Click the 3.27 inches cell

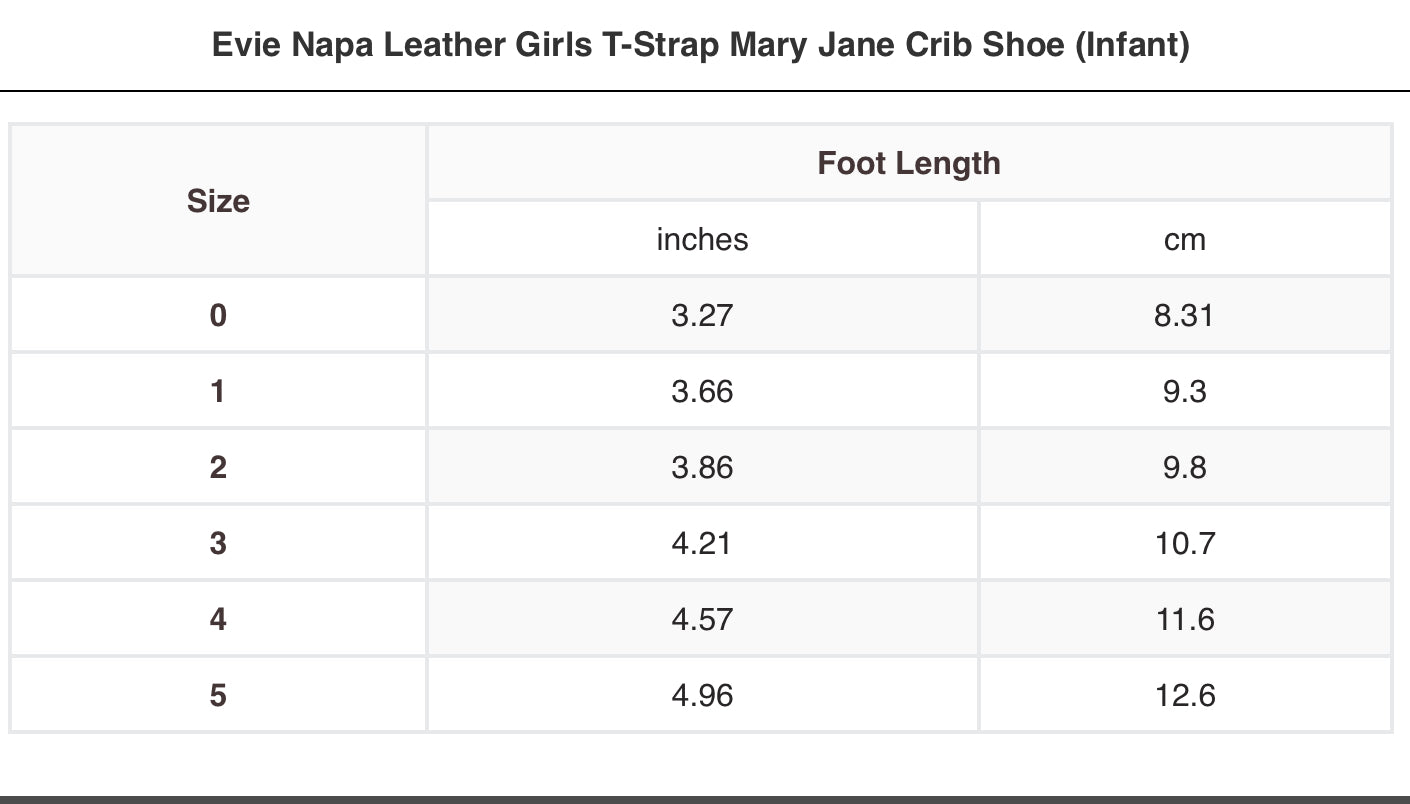pyautogui.click(x=702, y=315)
